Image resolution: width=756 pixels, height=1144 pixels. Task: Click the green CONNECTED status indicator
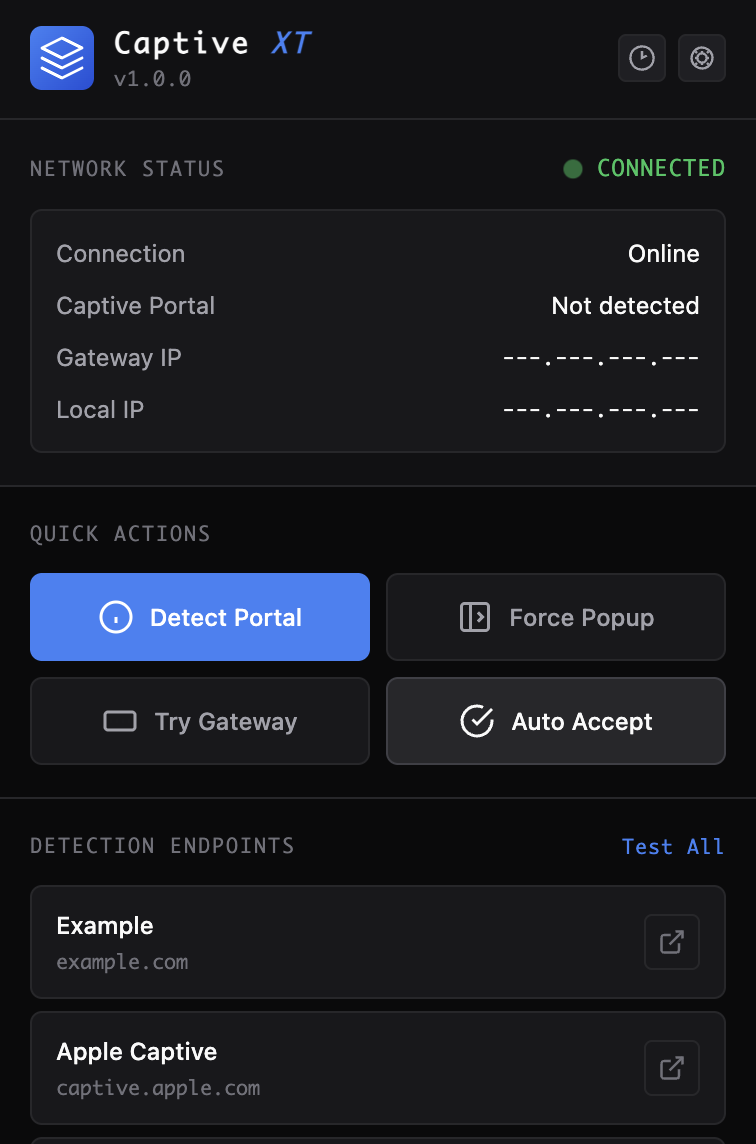tap(572, 169)
